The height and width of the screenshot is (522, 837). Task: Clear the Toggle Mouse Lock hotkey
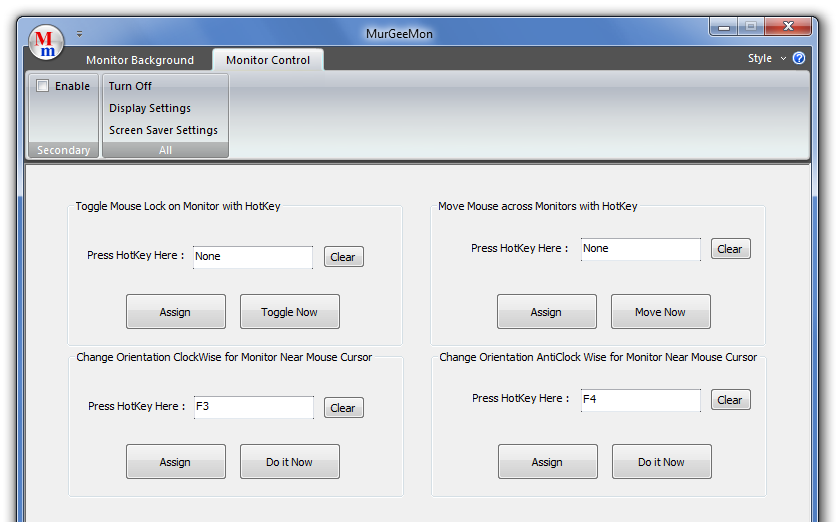[x=343, y=257]
